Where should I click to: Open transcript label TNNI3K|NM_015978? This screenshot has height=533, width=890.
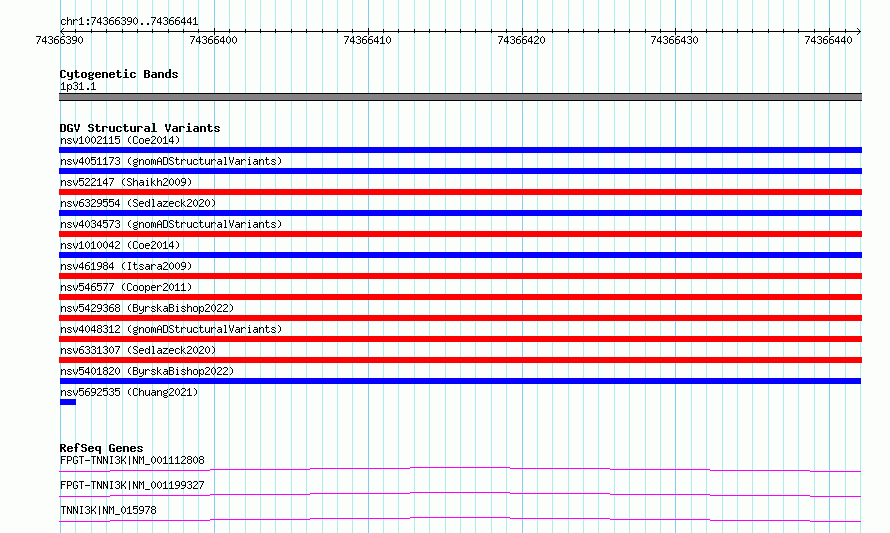pos(108,510)
